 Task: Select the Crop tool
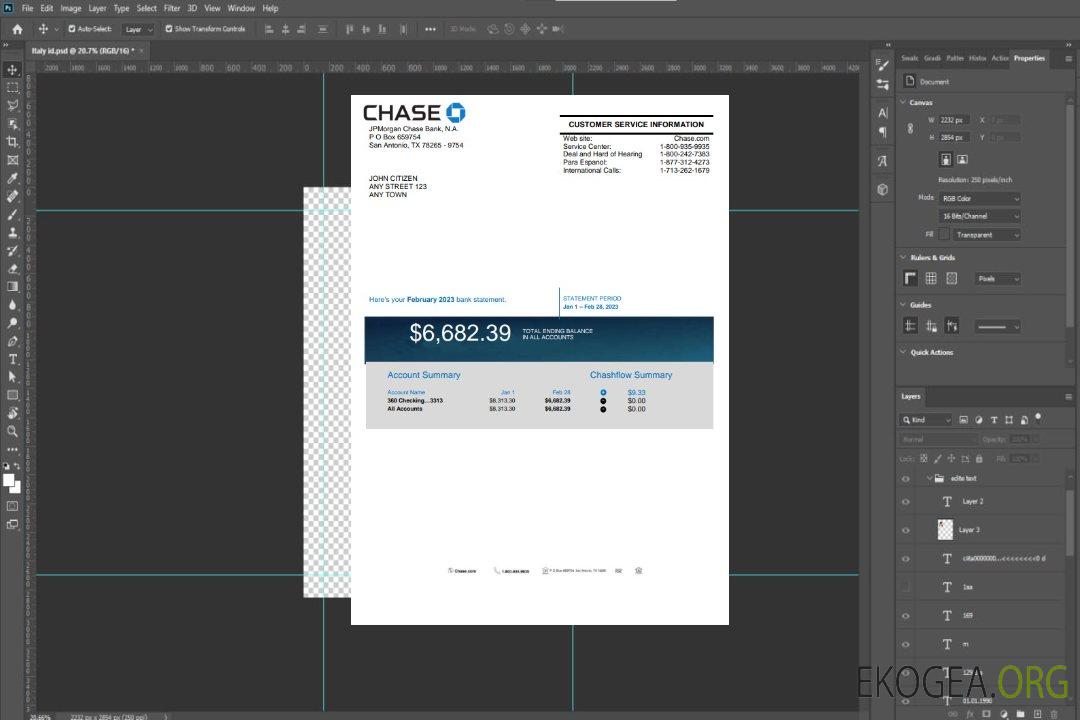click(12, 142)
